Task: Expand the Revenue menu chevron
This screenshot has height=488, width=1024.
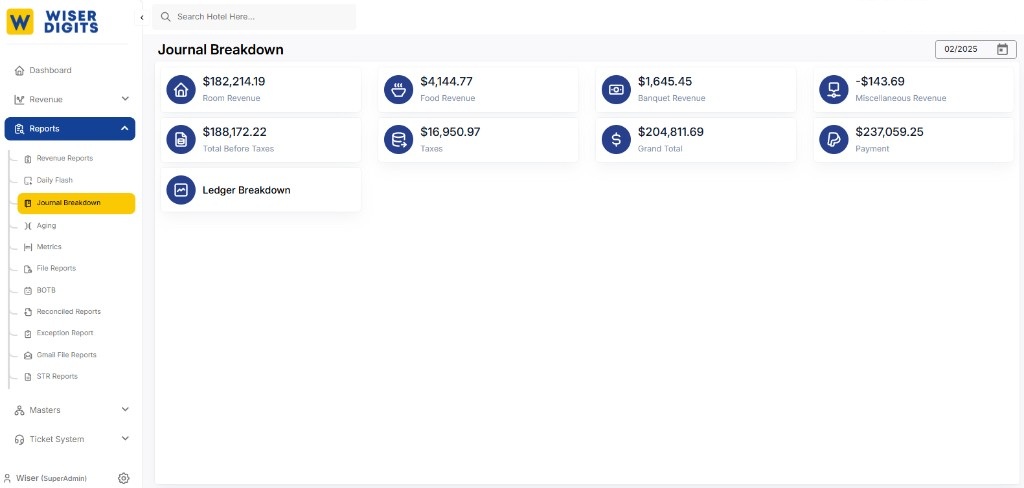Action: (x=125, y=99)
